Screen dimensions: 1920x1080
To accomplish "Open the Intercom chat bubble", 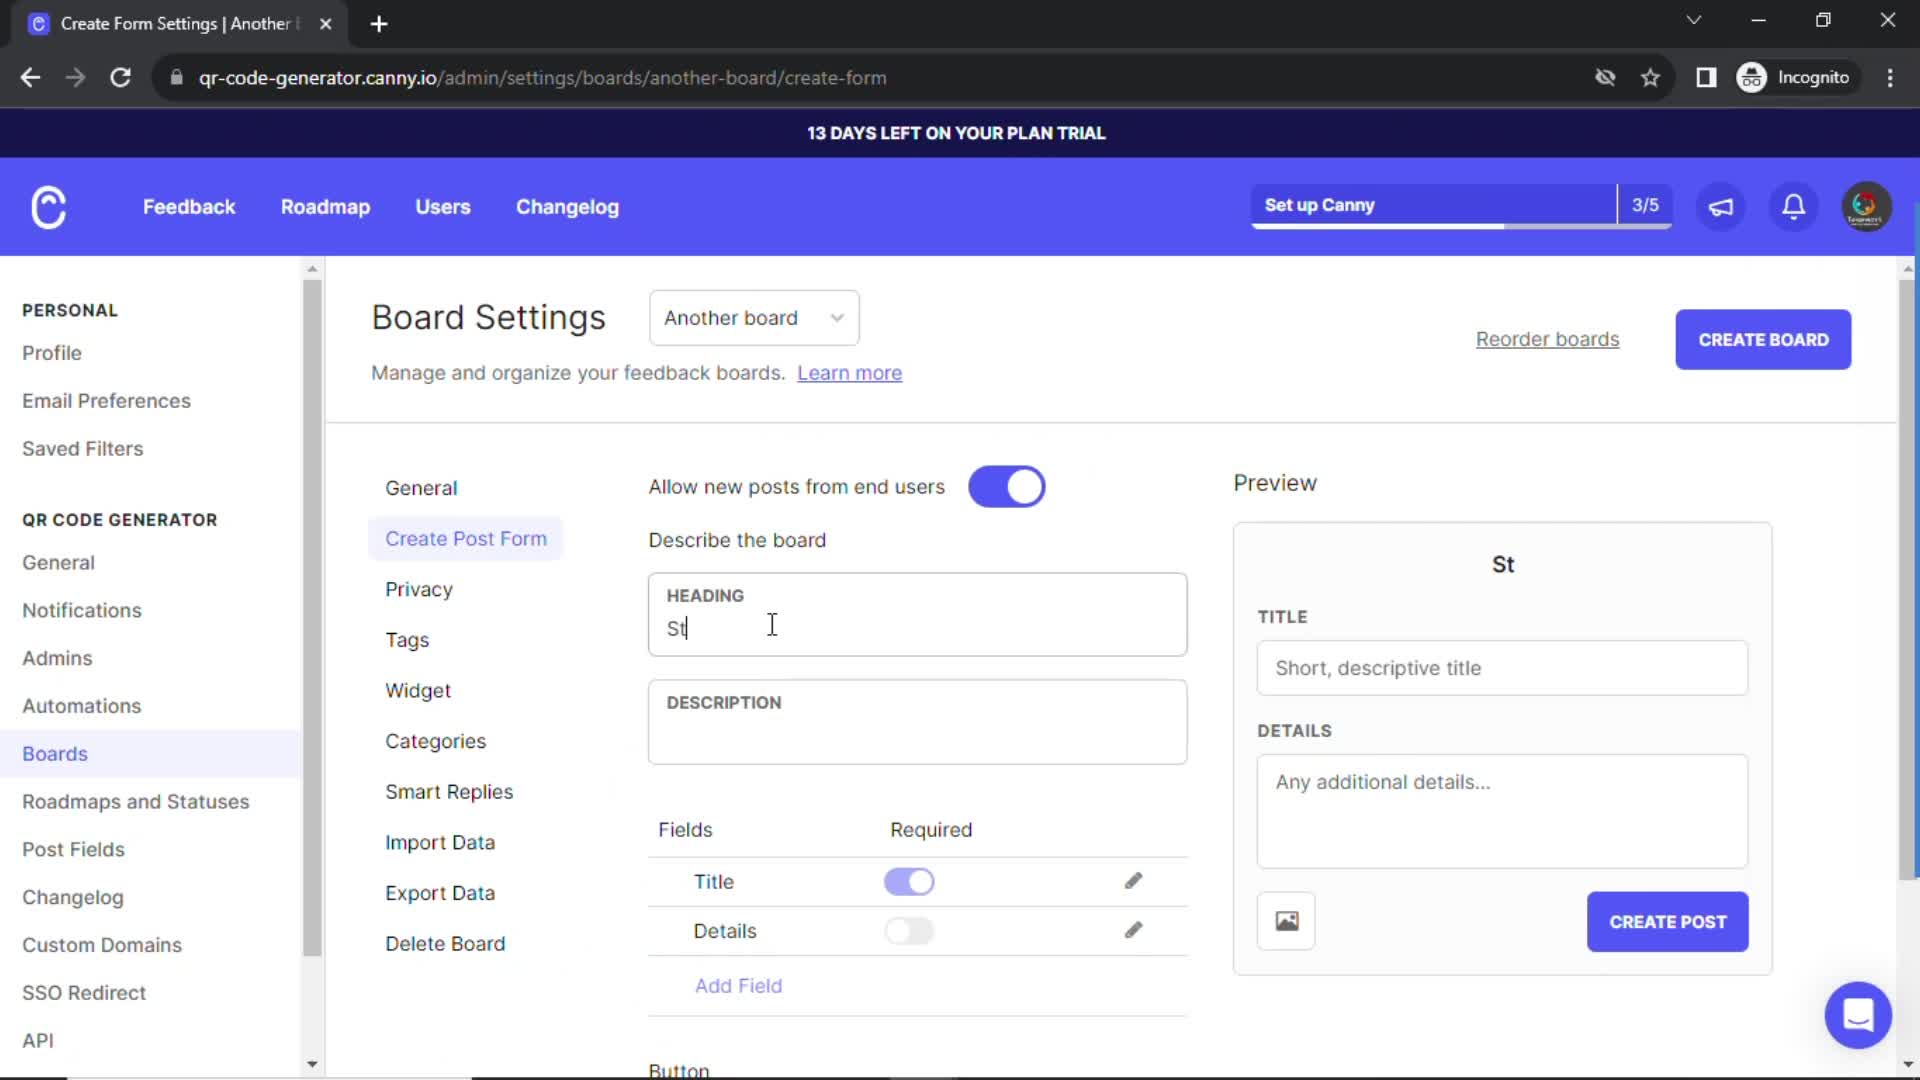I will [1858, 1015].
